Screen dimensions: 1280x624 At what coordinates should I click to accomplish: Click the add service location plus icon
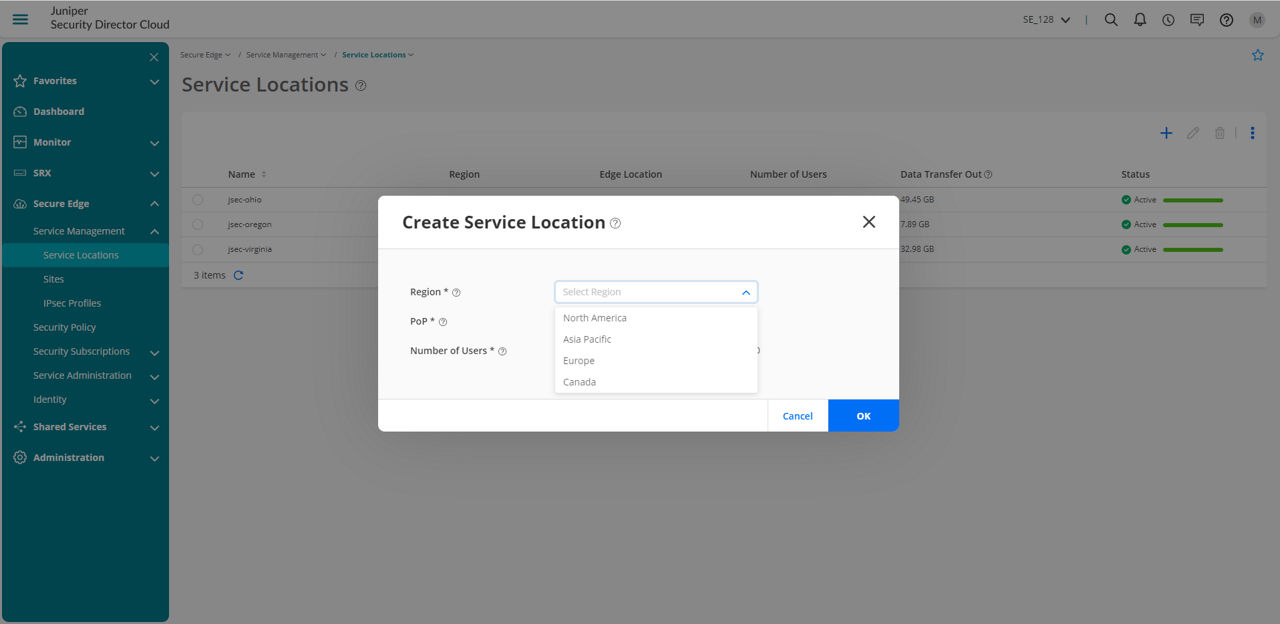click(1166, 132)
